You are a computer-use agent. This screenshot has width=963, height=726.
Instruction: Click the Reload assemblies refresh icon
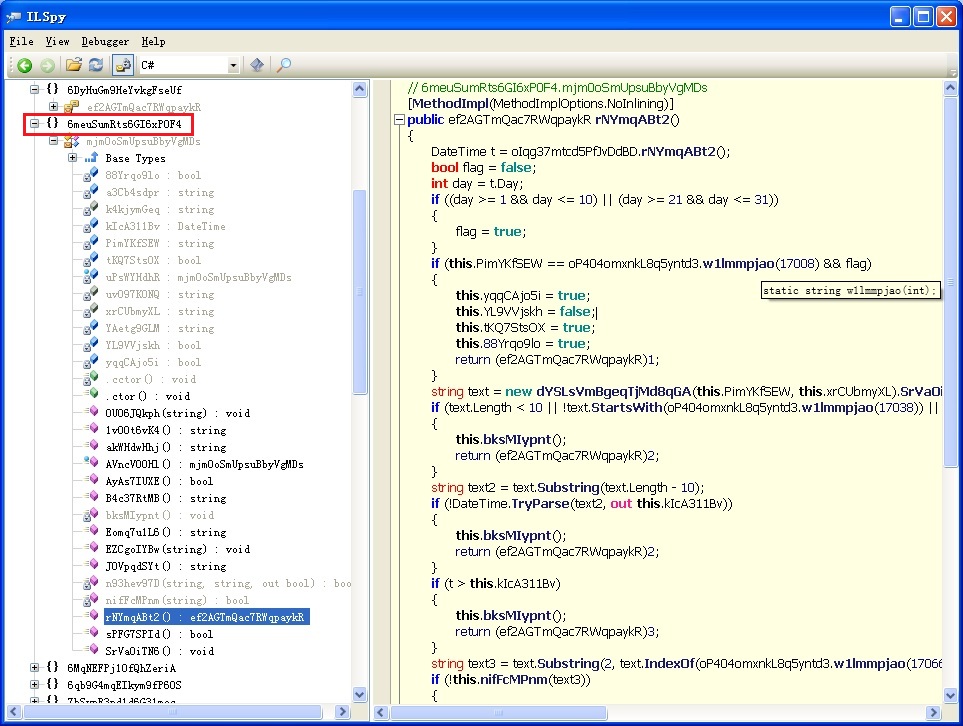click(96, 64)
